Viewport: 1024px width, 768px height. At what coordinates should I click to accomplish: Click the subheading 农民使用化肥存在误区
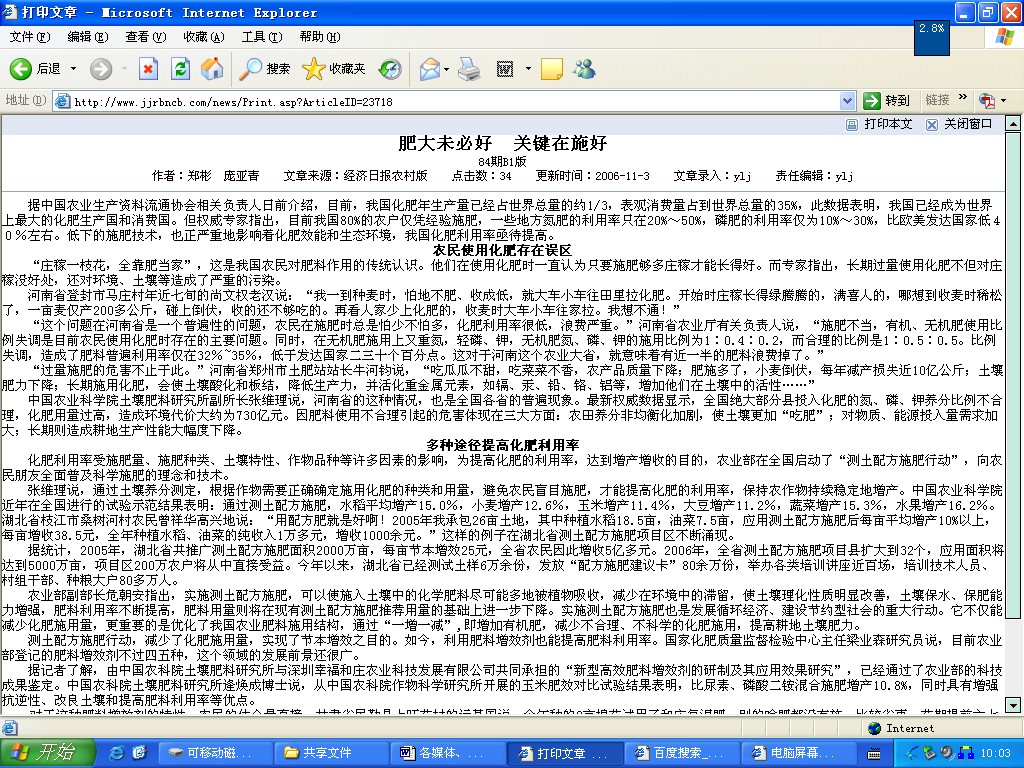click(502, 250)
